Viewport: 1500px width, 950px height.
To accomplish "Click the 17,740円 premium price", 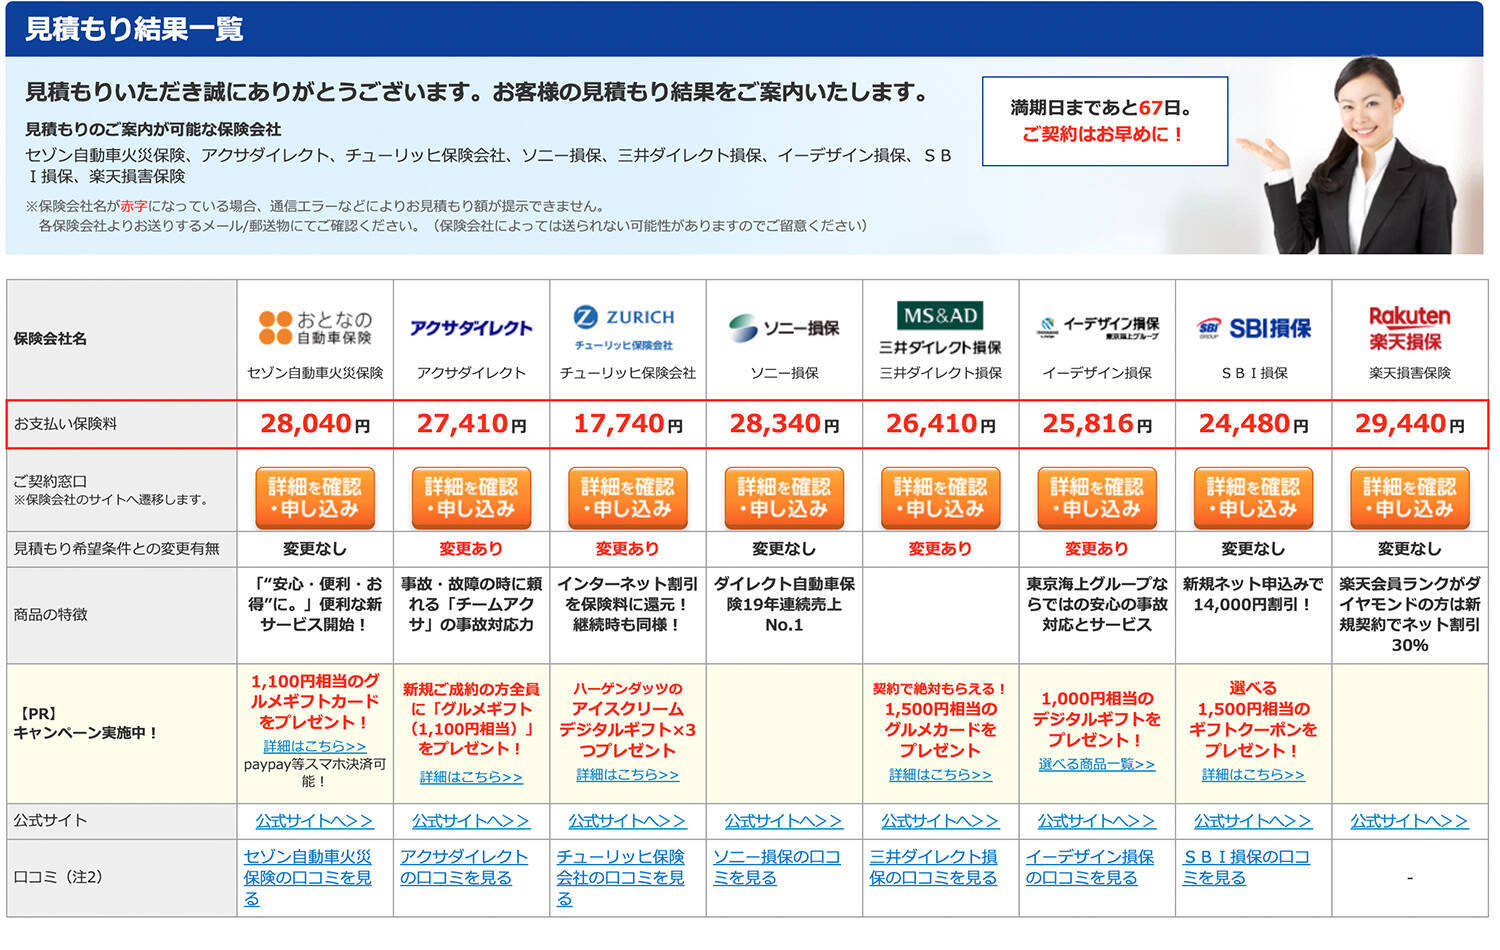I will point(627,424).
